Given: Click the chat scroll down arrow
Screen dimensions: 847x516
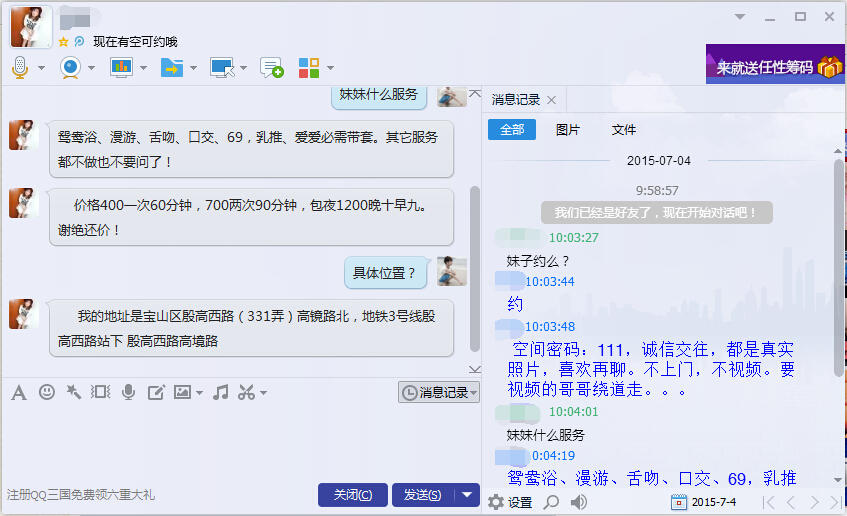Looking at the screenshot, I should pyautogui.click(x=475, y=370).
